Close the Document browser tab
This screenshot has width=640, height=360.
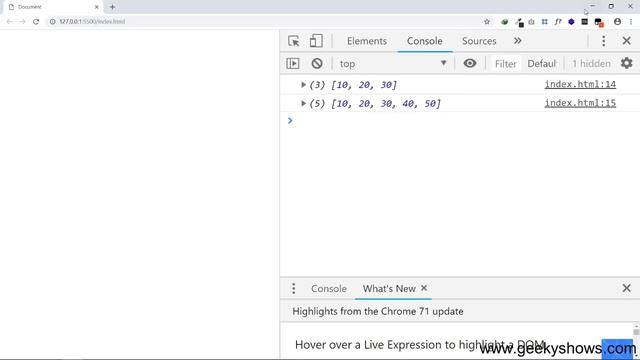tap(97, 7)
